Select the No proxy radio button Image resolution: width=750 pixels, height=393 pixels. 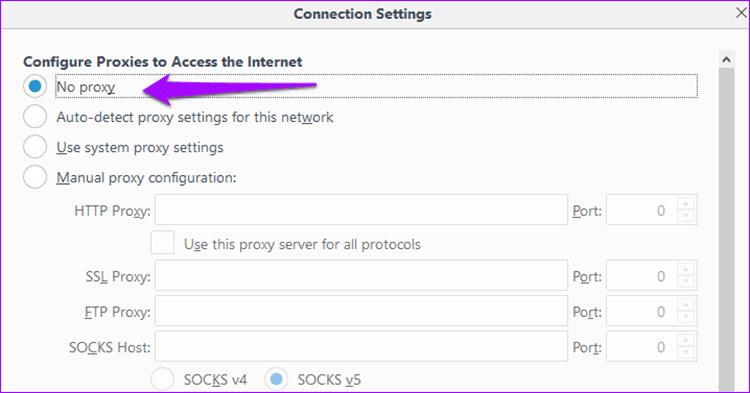tap(35, 87)
